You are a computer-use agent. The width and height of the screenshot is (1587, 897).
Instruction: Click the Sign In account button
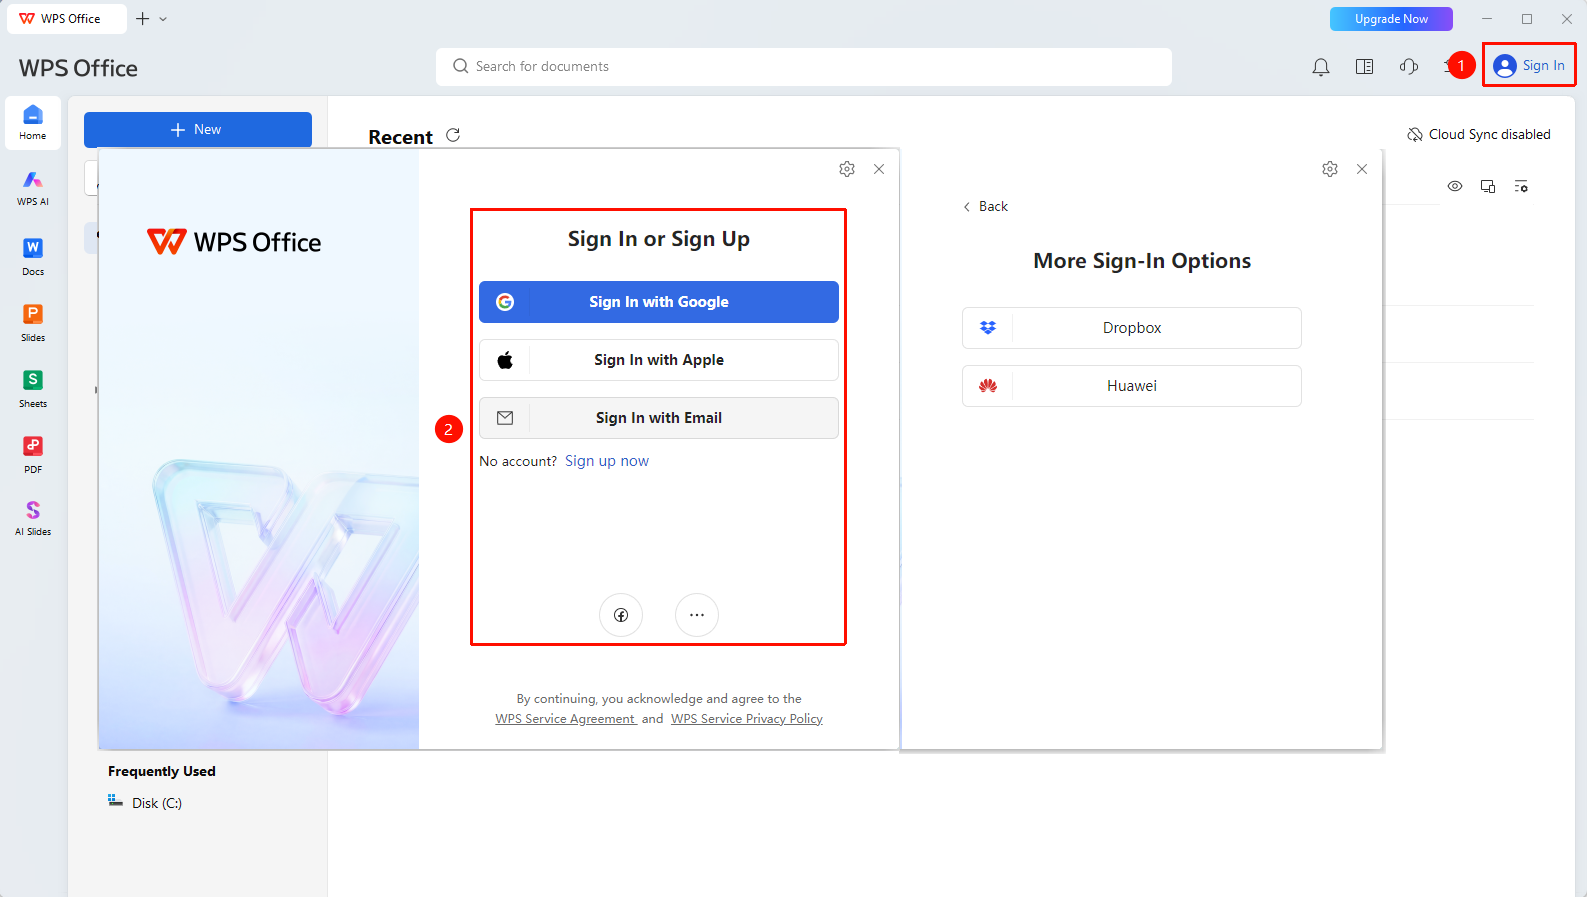(x=1529, y=65)
